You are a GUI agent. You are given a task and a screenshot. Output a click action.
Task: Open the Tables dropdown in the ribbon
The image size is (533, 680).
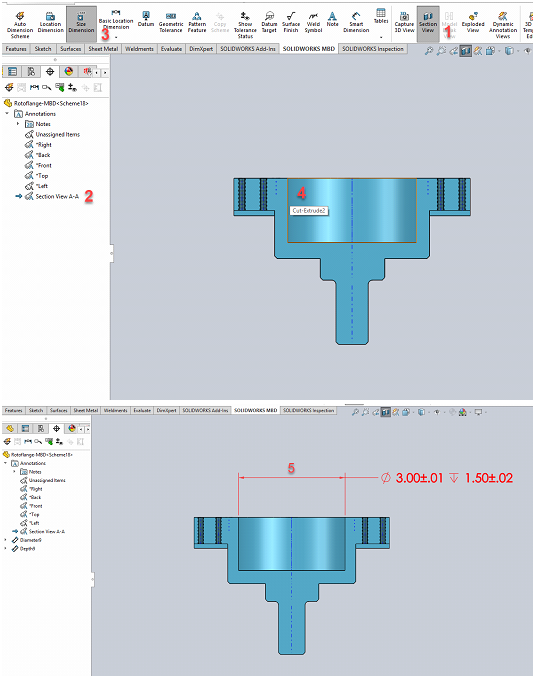tap(381, 37)
